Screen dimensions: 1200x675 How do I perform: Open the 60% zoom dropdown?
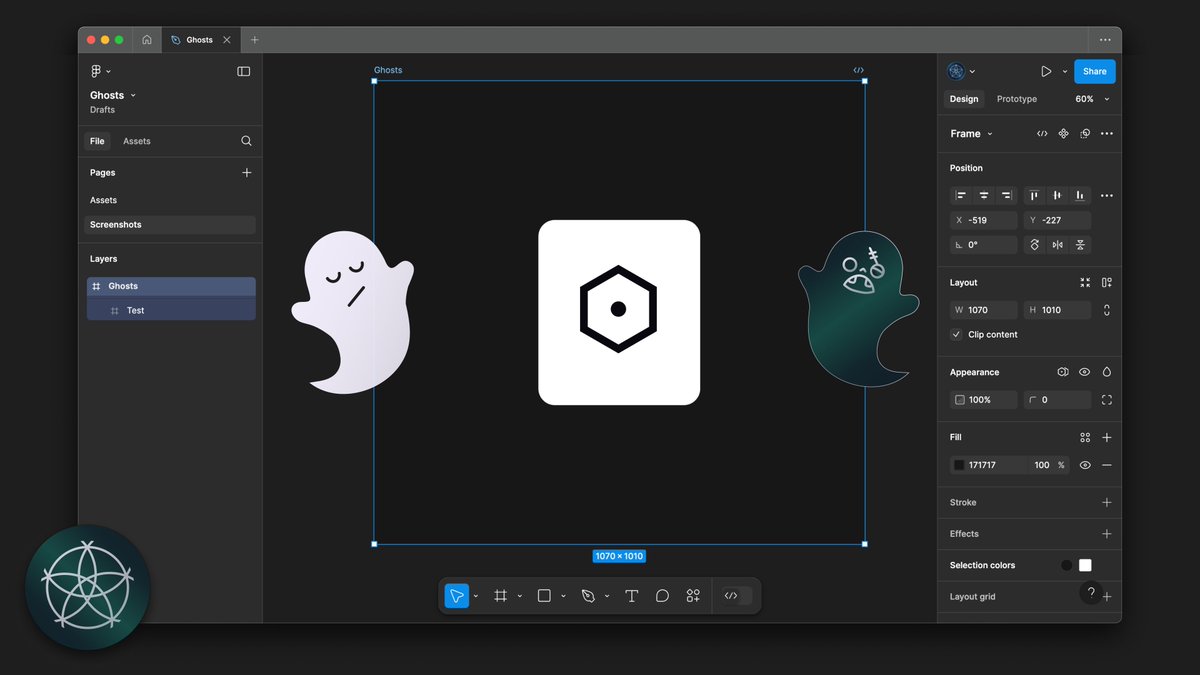[x=1092, y=99]
